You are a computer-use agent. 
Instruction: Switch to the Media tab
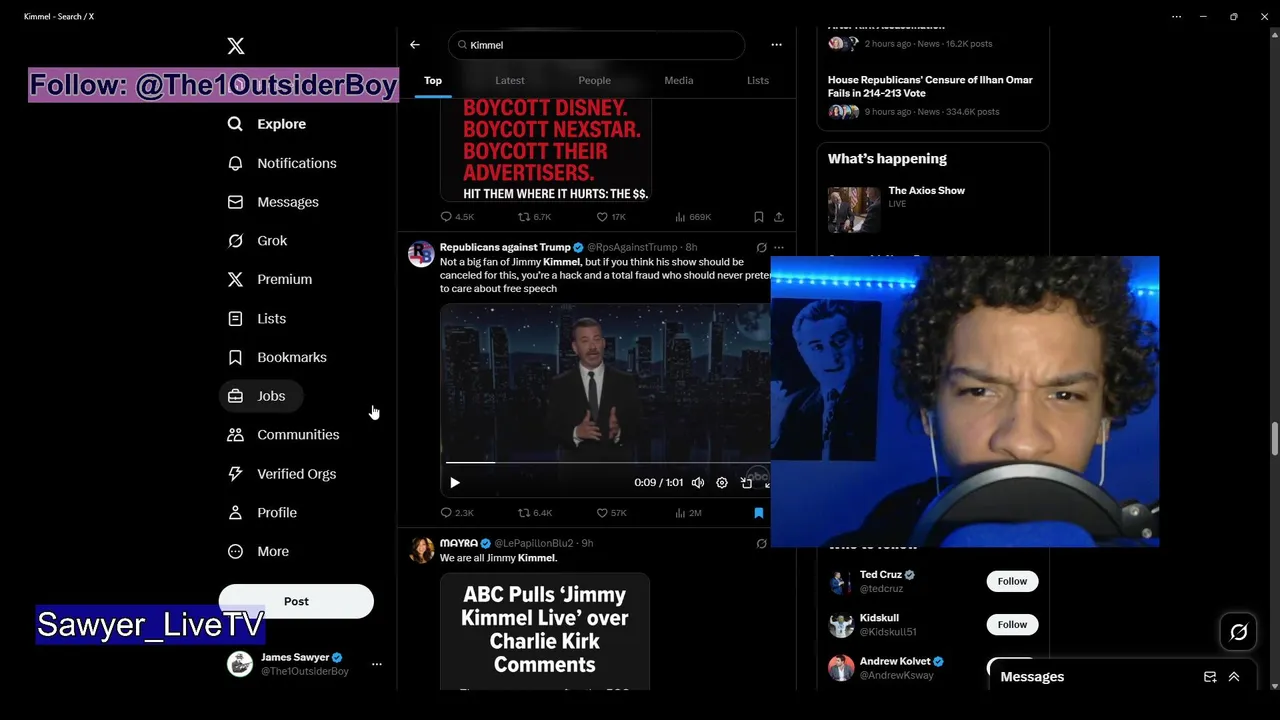pyautogui.click(x=679, y=80)
